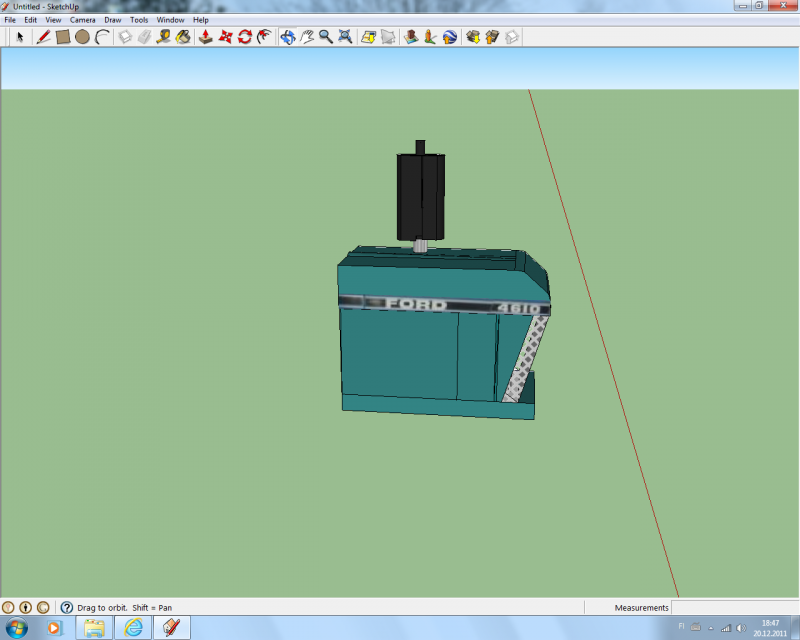
Task: Open the Windows Start menu
Action: pos(16,627)
